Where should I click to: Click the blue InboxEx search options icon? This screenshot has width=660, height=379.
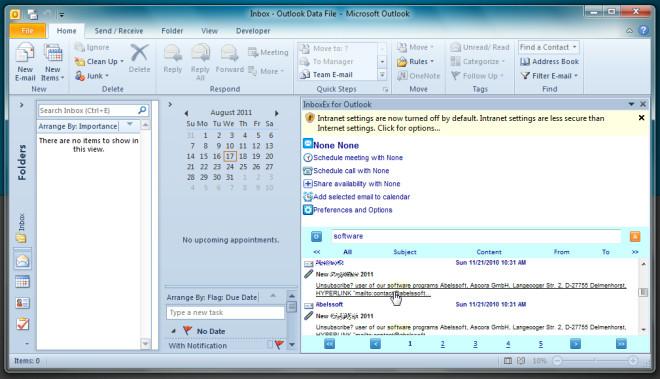coord(317,236)
